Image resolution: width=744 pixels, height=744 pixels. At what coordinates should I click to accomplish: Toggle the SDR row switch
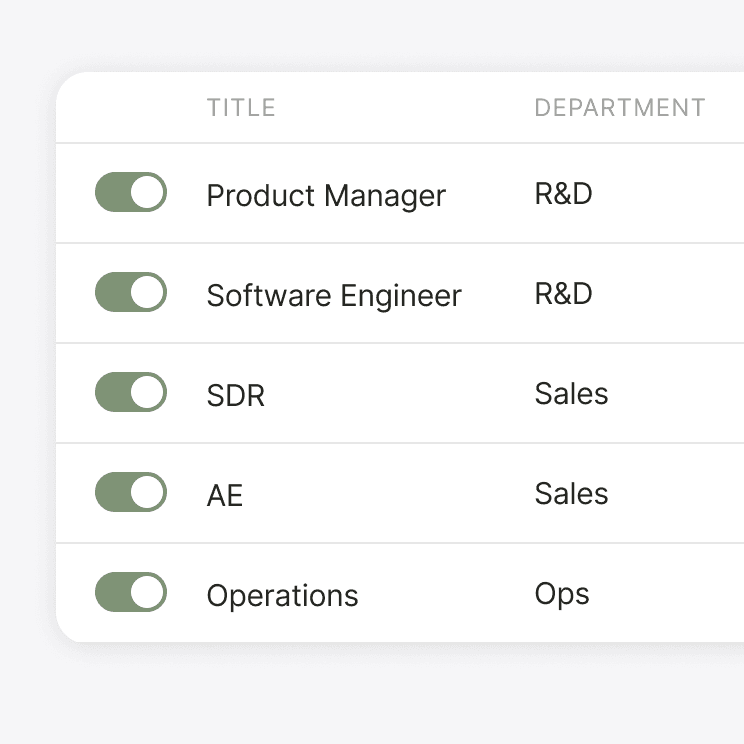point(131,392)
